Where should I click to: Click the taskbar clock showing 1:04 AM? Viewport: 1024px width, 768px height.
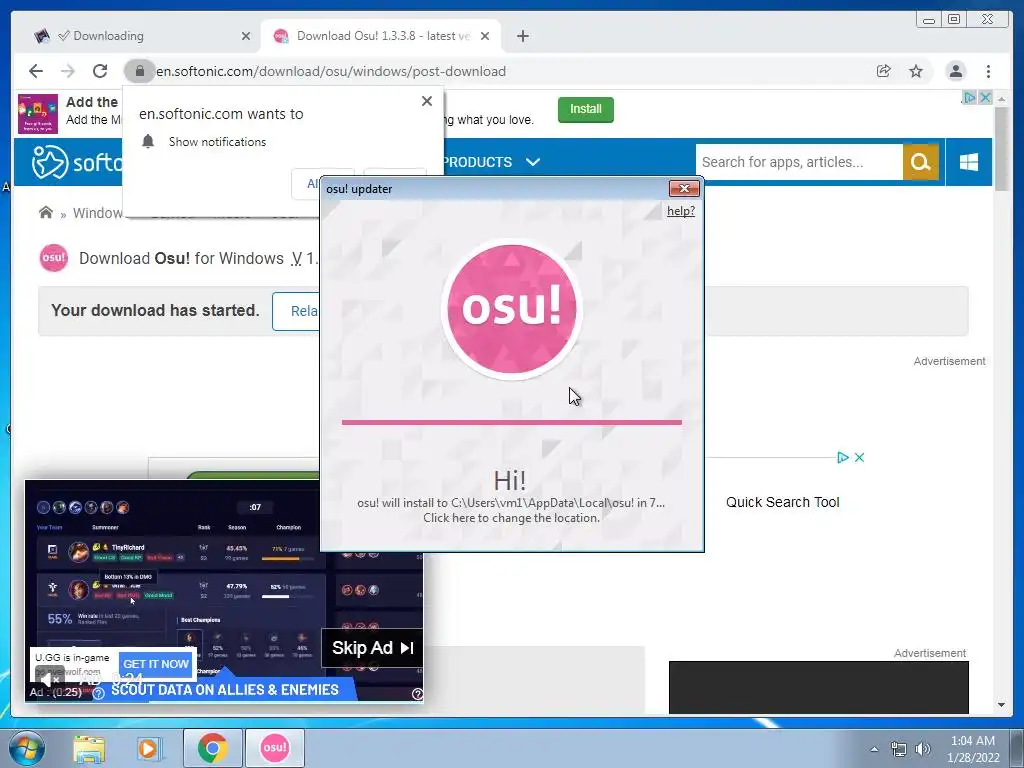(x=973, y=749)
